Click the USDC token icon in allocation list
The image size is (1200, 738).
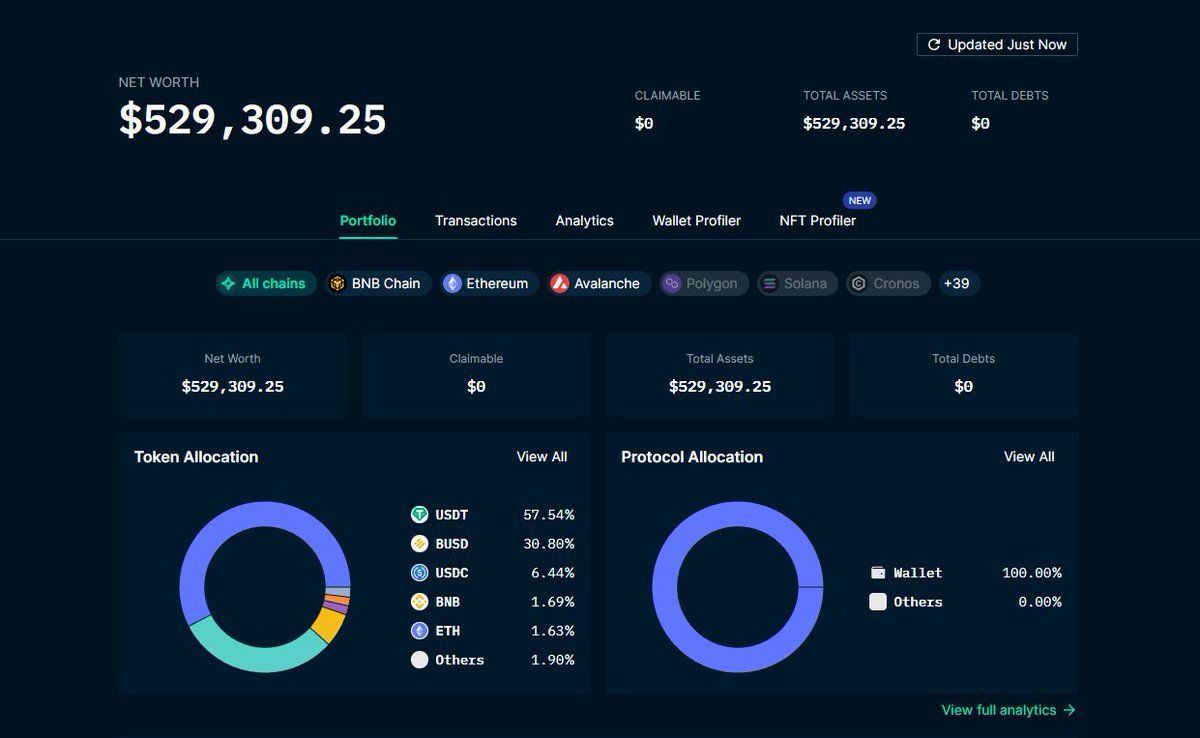(x=420, y=573)
